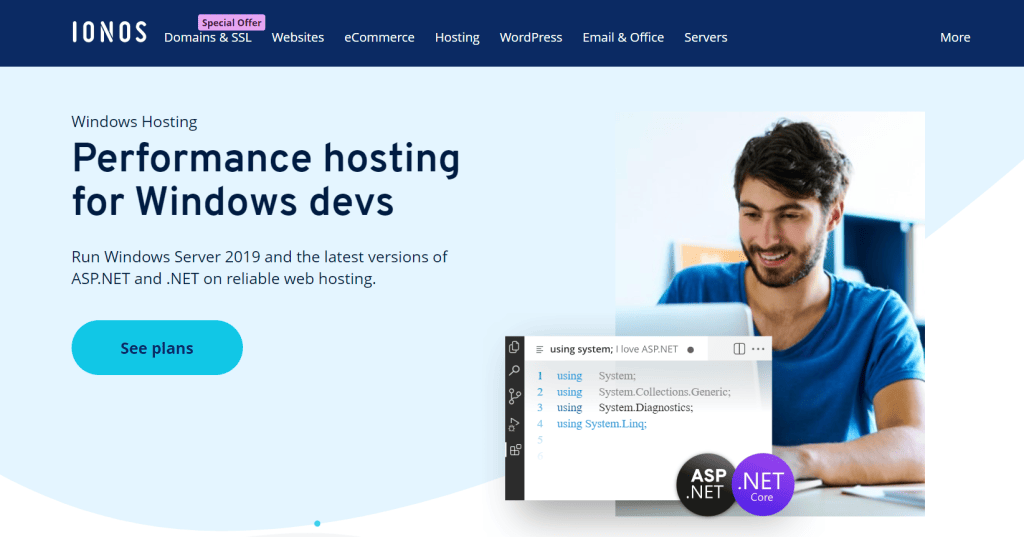Image resolution: width=1024 pixels, height=537 pixels.
Task: Click the See plans button
Action: click(157, 348)
